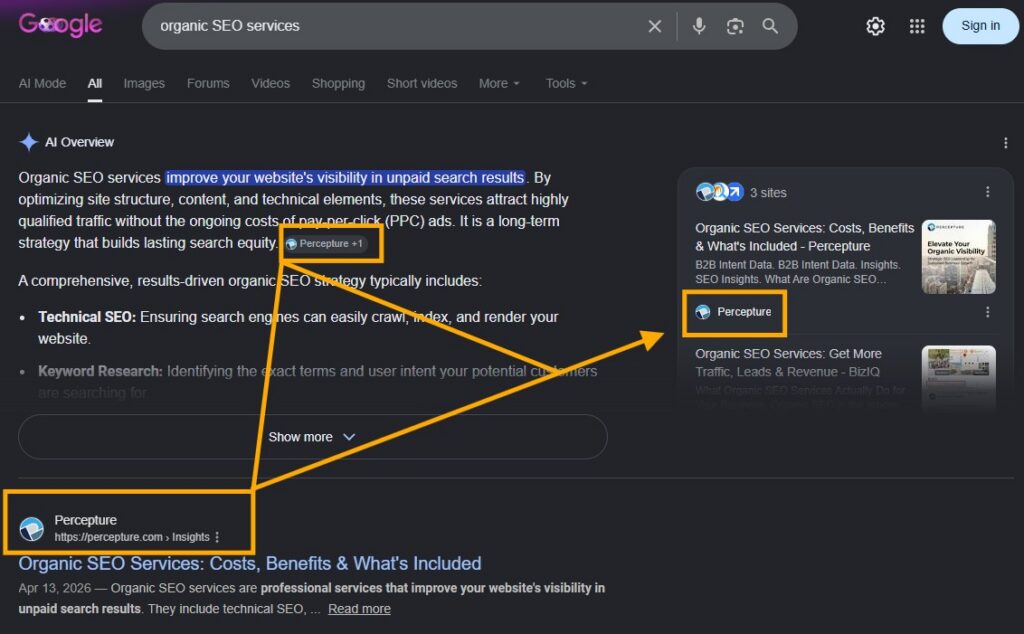Open three-dot menu next to Insights breadcrumb

coord(217,537)
